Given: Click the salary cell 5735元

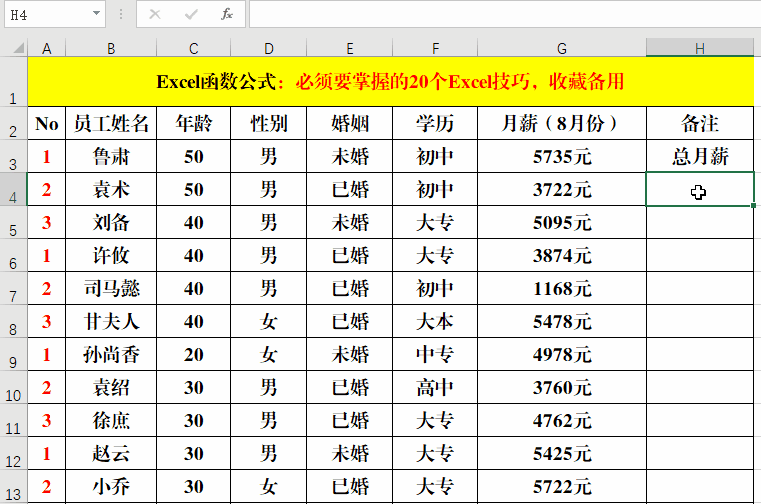Looking at the screenshot, I should (x=562, y=156).
